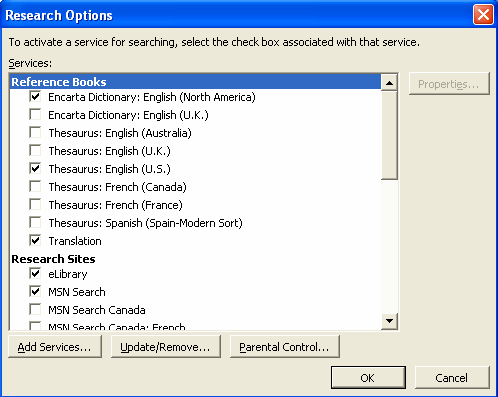The width and height of the screenshot is (498, 397).
Task: Select 'Thesaurus: English (U.S.)' row text
Action: point(109,169)
